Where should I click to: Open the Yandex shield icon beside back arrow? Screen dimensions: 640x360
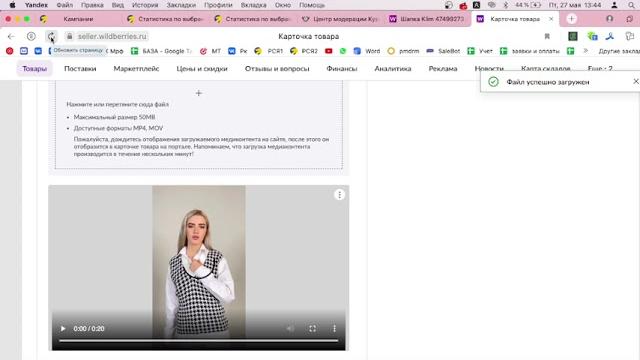31,36
